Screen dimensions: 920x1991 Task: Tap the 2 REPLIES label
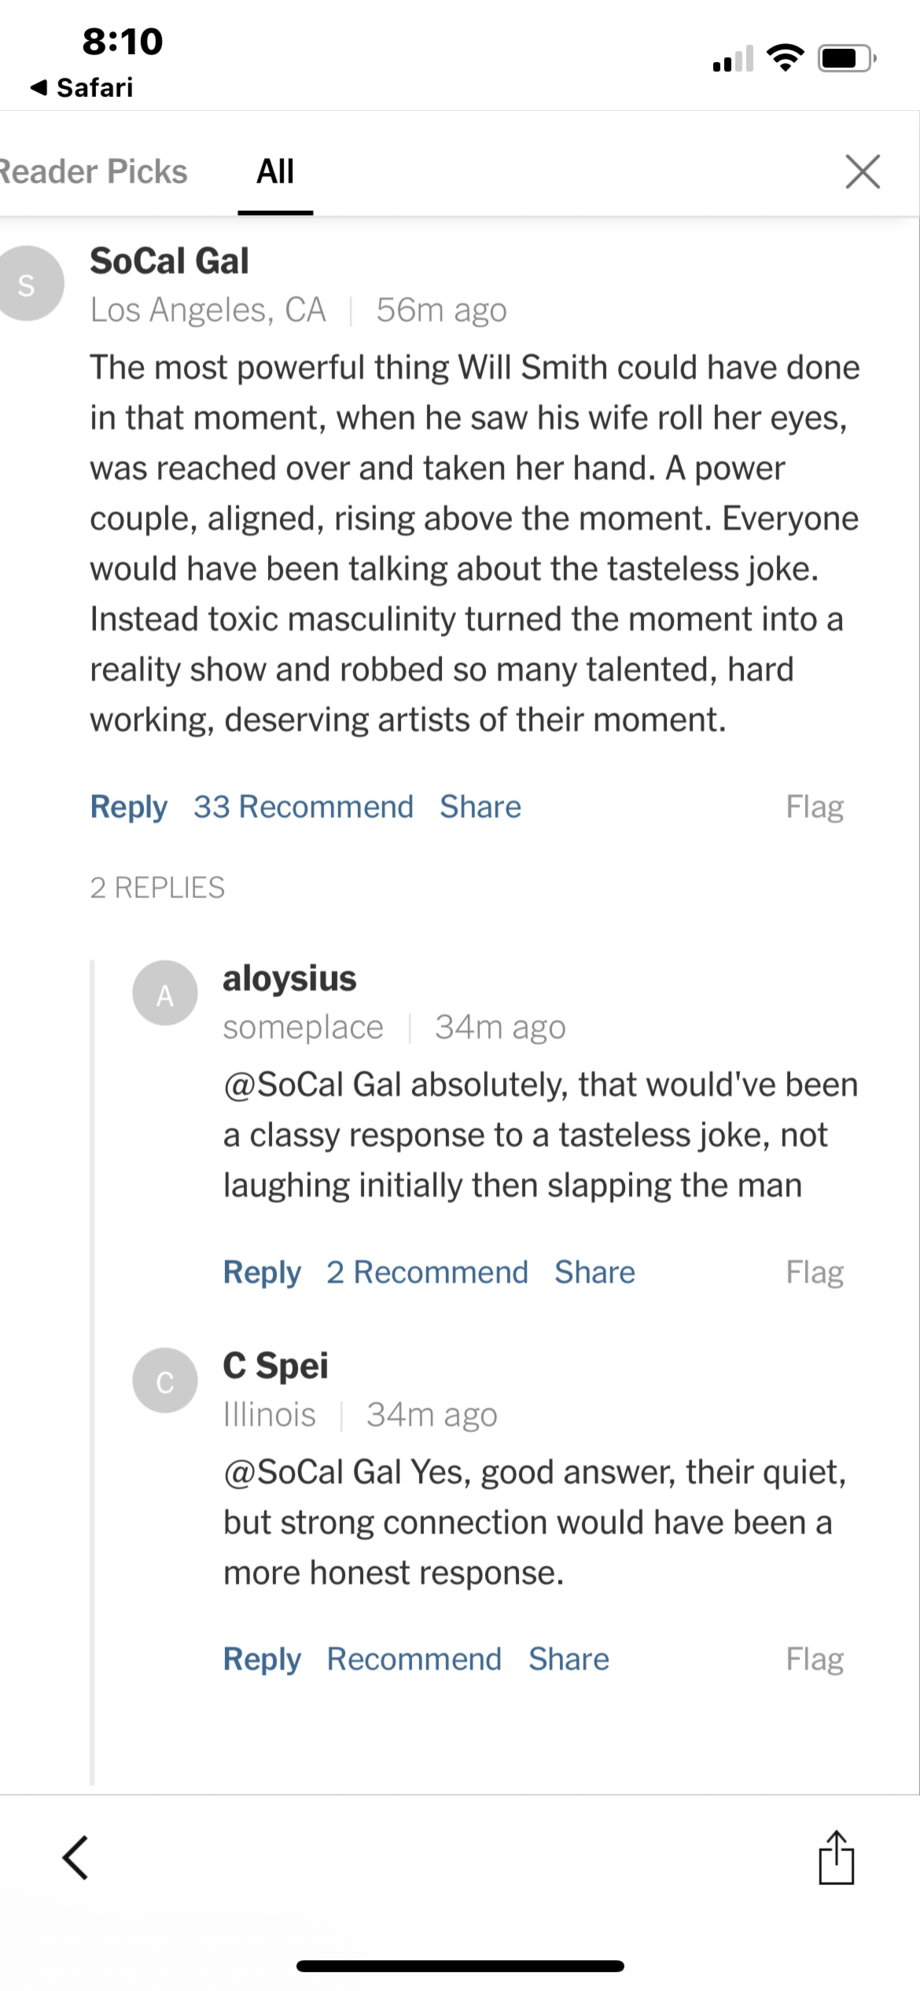tap(157, 888)
